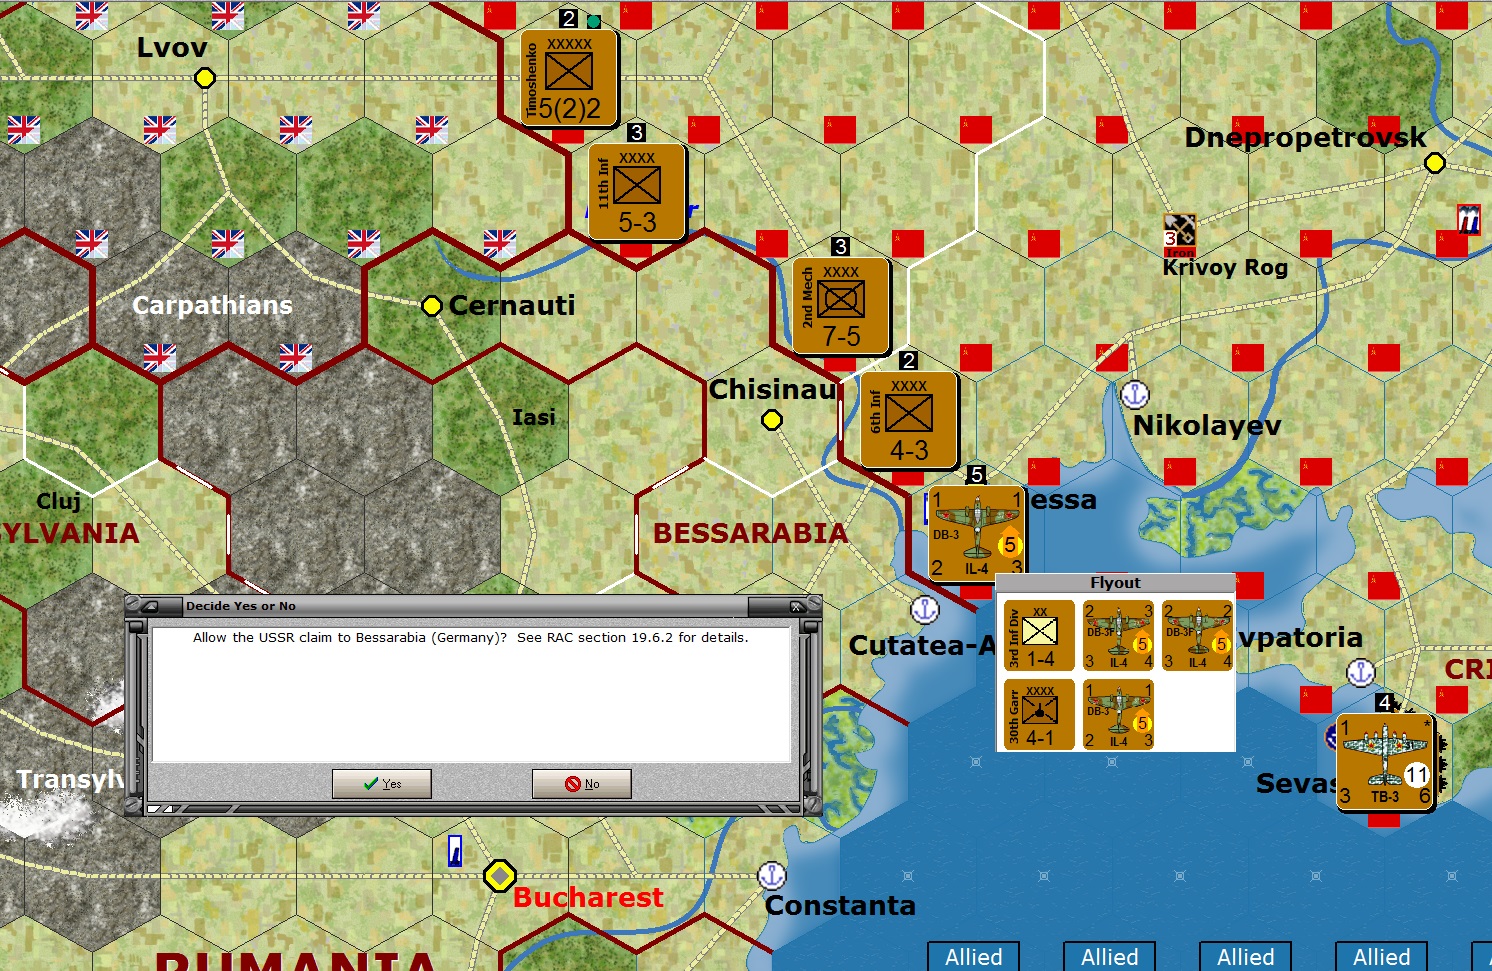Click the Flyout panel title bar
The image size is (1492, 971).
tap(1116, 583)
